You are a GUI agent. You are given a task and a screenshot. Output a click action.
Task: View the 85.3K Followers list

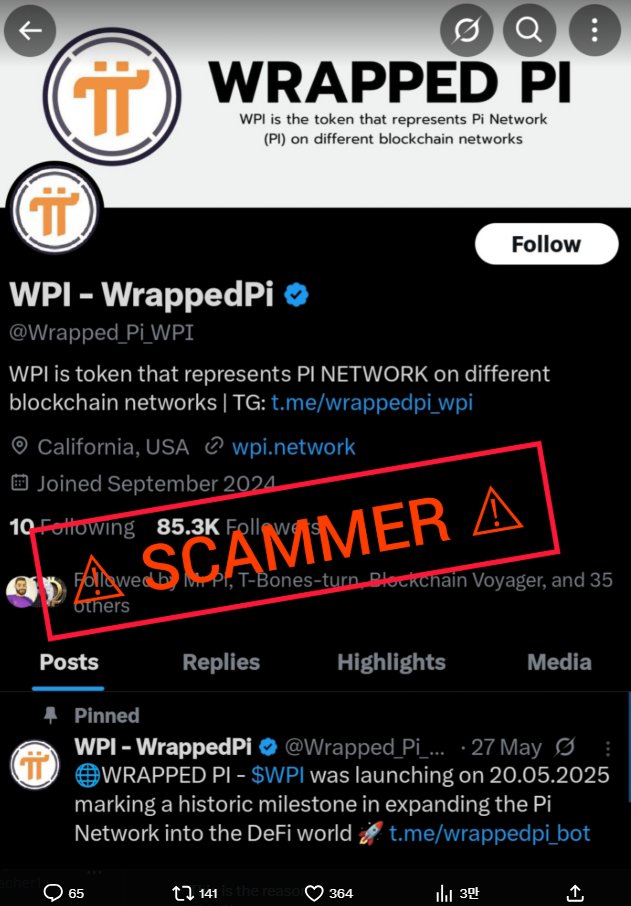(237, 527)
